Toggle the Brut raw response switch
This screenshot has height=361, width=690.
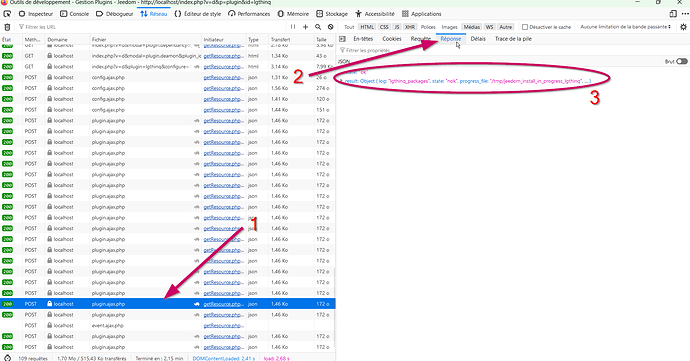coord(682,62)
